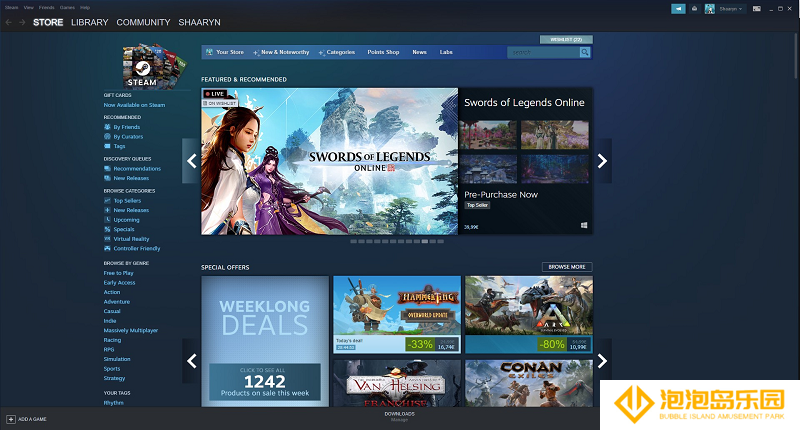
Task: Show next featured game arrow
Action: [603, 161]
